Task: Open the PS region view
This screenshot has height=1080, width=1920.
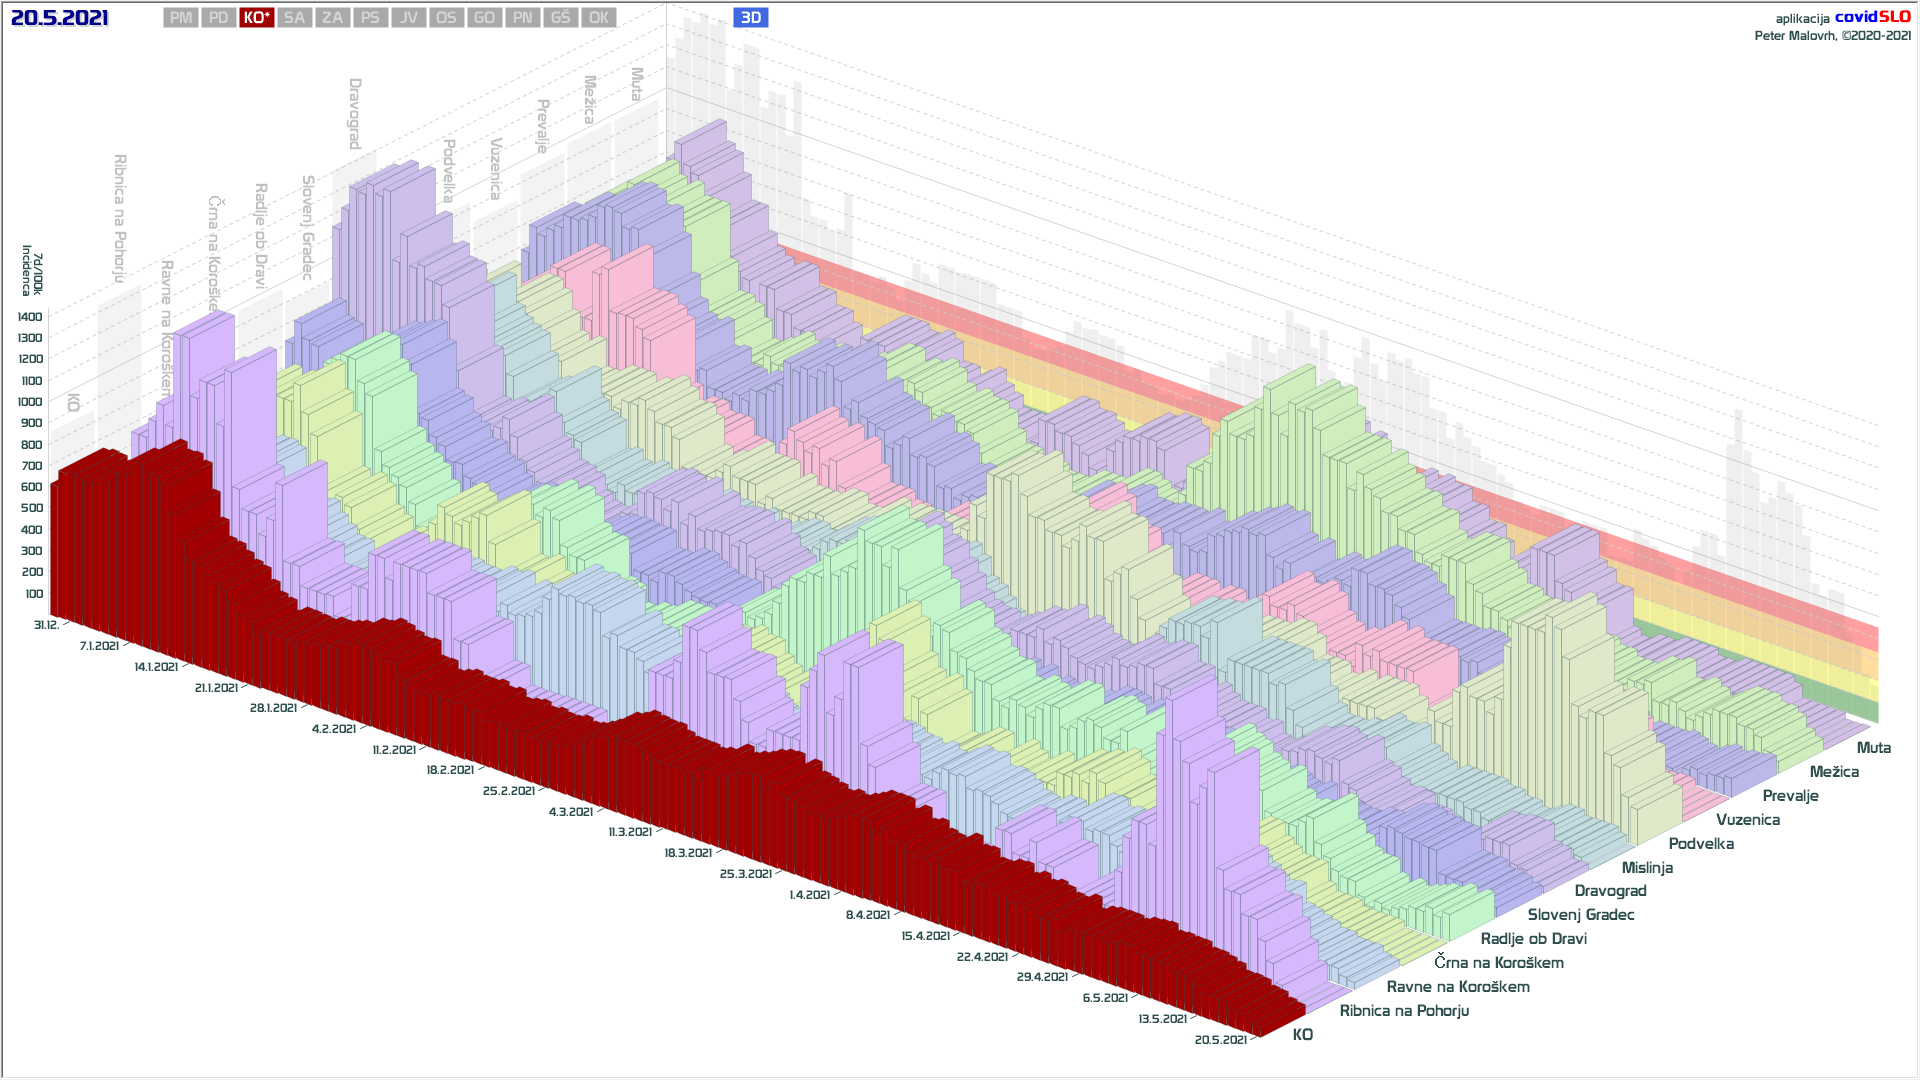Action: [x=370, y=18]
